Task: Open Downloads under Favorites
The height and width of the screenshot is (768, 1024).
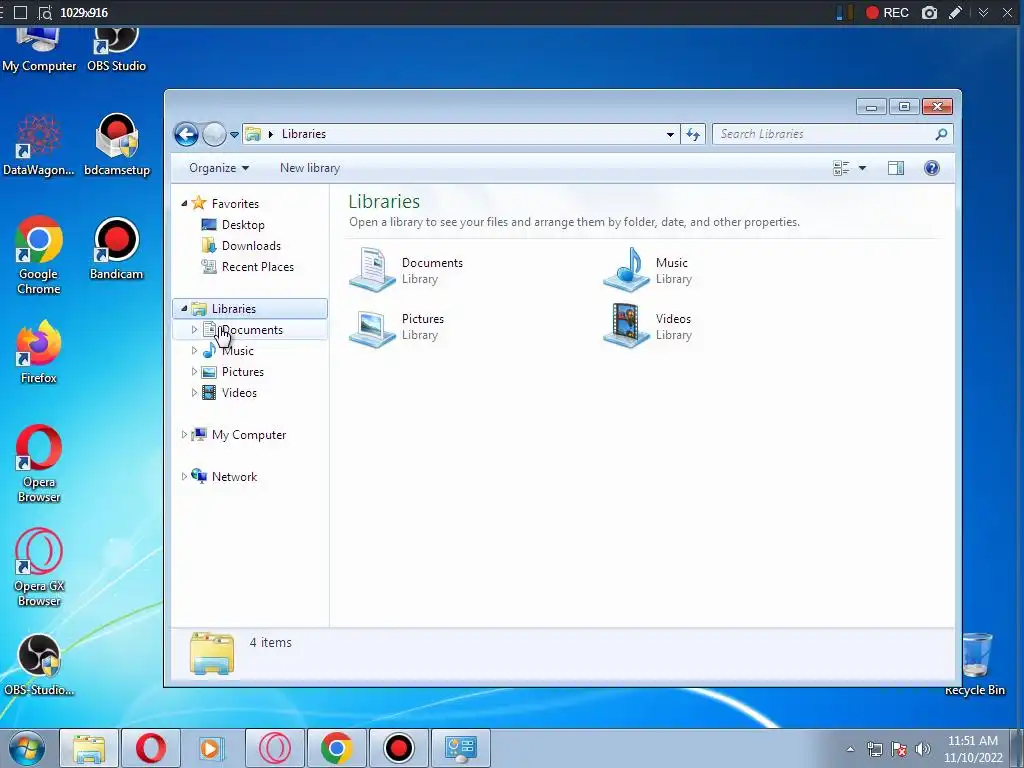Action: (251, 246)
